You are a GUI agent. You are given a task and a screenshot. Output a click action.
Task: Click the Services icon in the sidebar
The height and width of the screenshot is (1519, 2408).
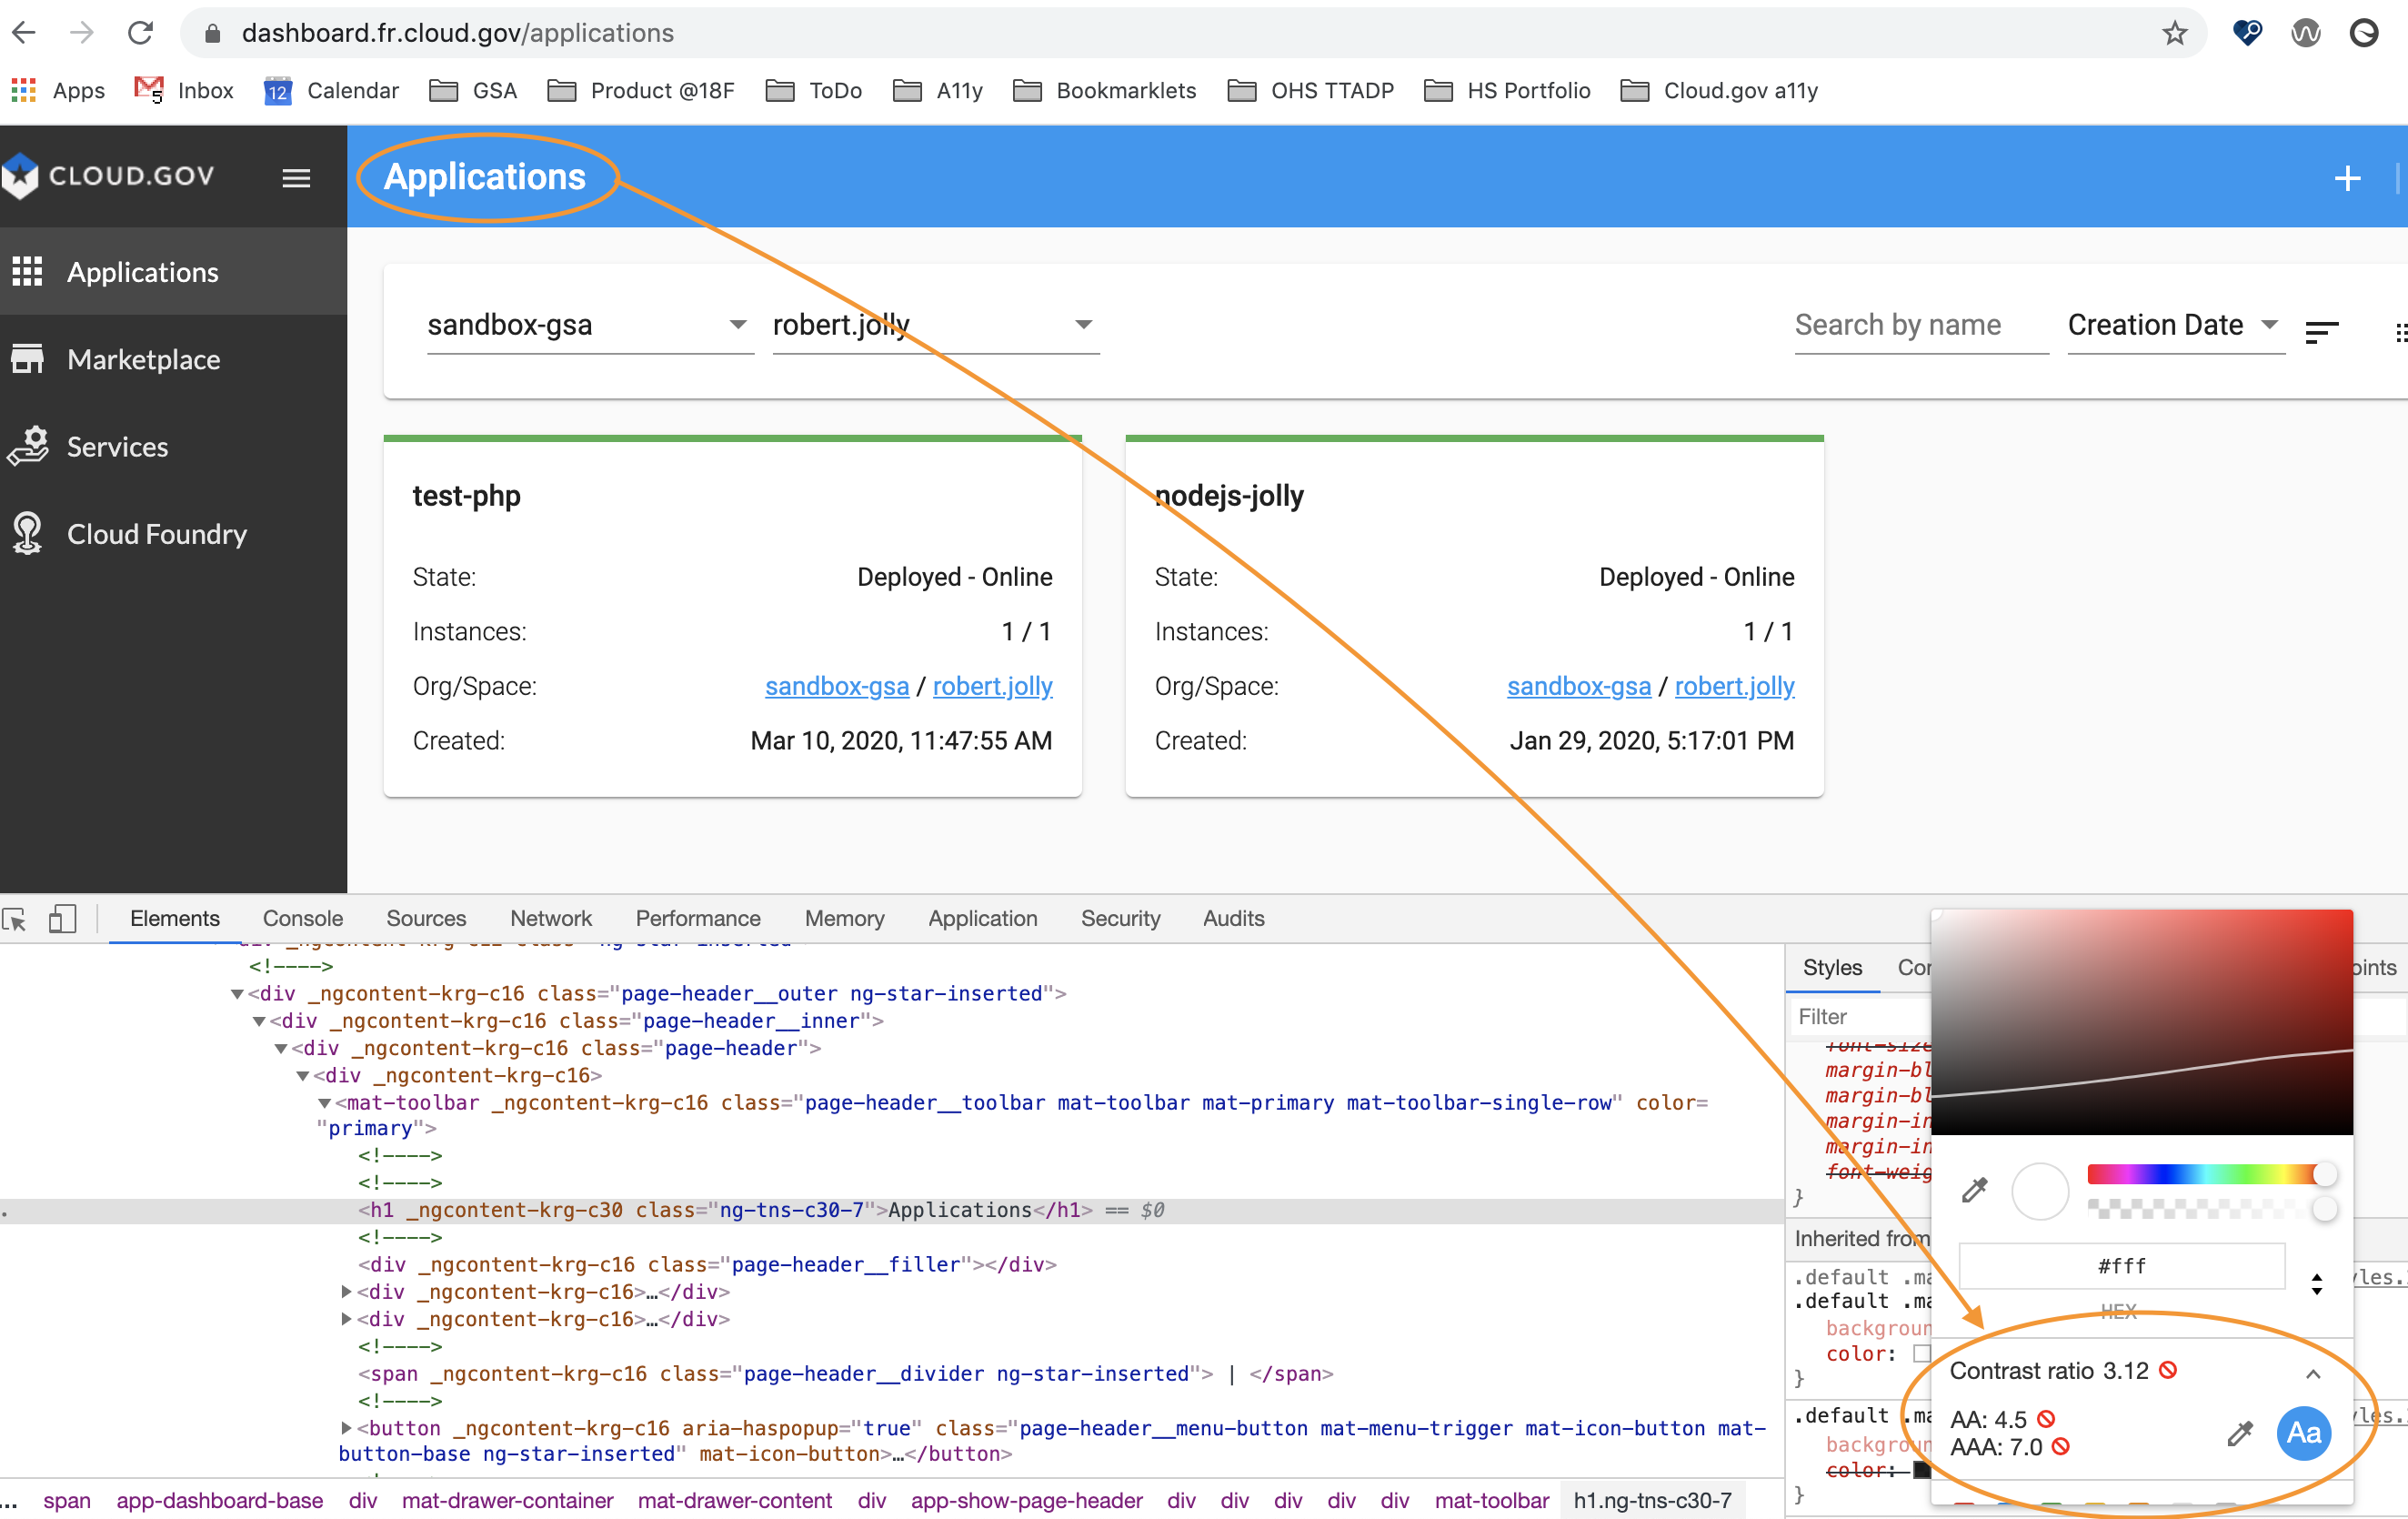point(27,446)
